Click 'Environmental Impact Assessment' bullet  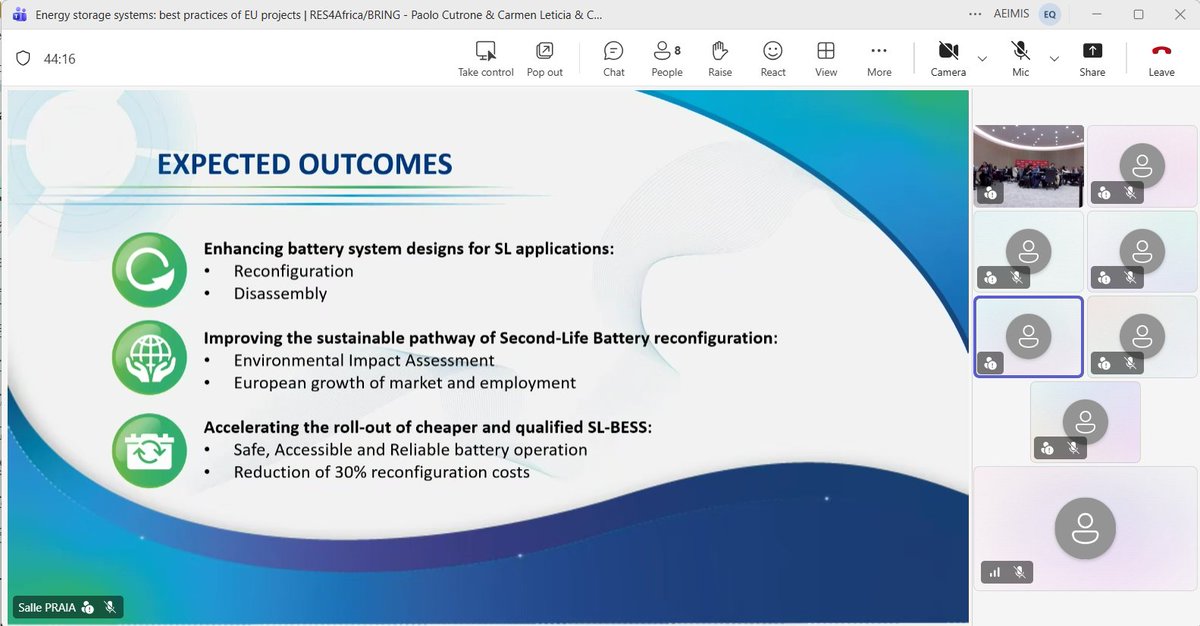pyautogui.click(x=364, y=360)
